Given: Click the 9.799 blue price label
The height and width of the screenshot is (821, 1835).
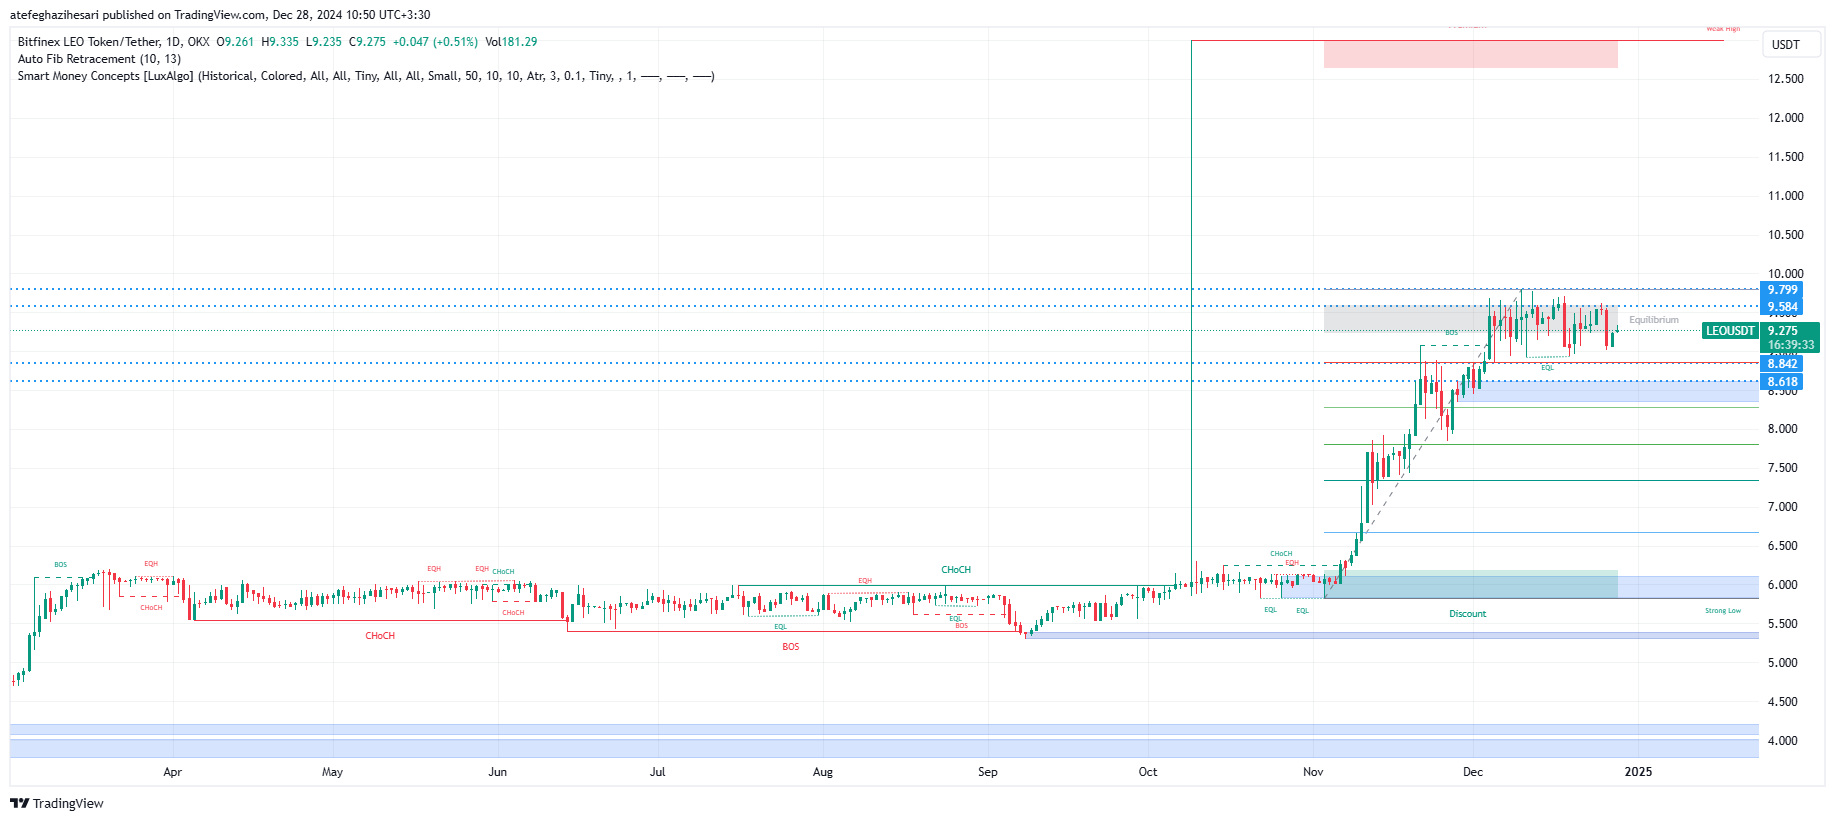Looking at the screenshot, I should 1782,290.
